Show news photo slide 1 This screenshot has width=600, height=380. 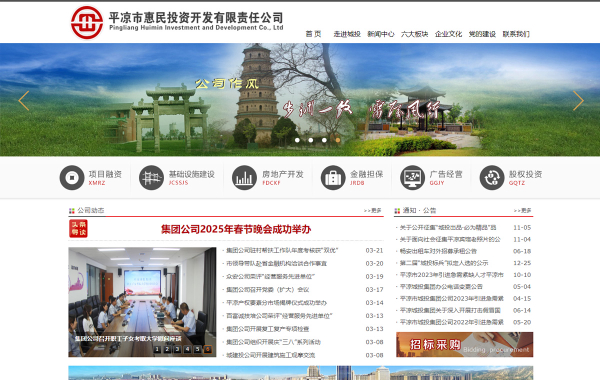pos(157,349)
